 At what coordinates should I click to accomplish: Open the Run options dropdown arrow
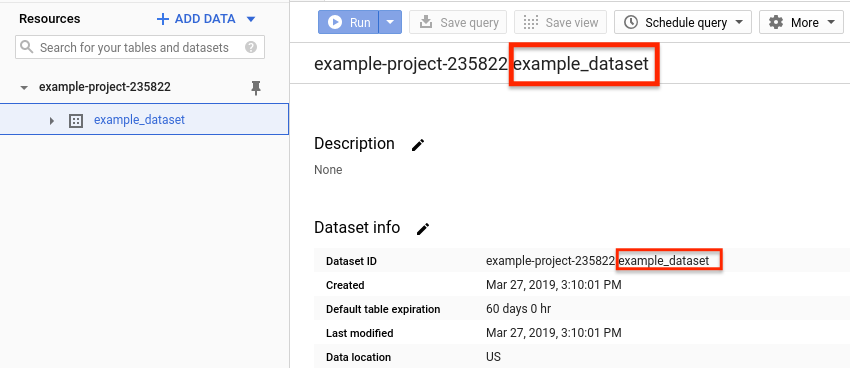[390, 22]
